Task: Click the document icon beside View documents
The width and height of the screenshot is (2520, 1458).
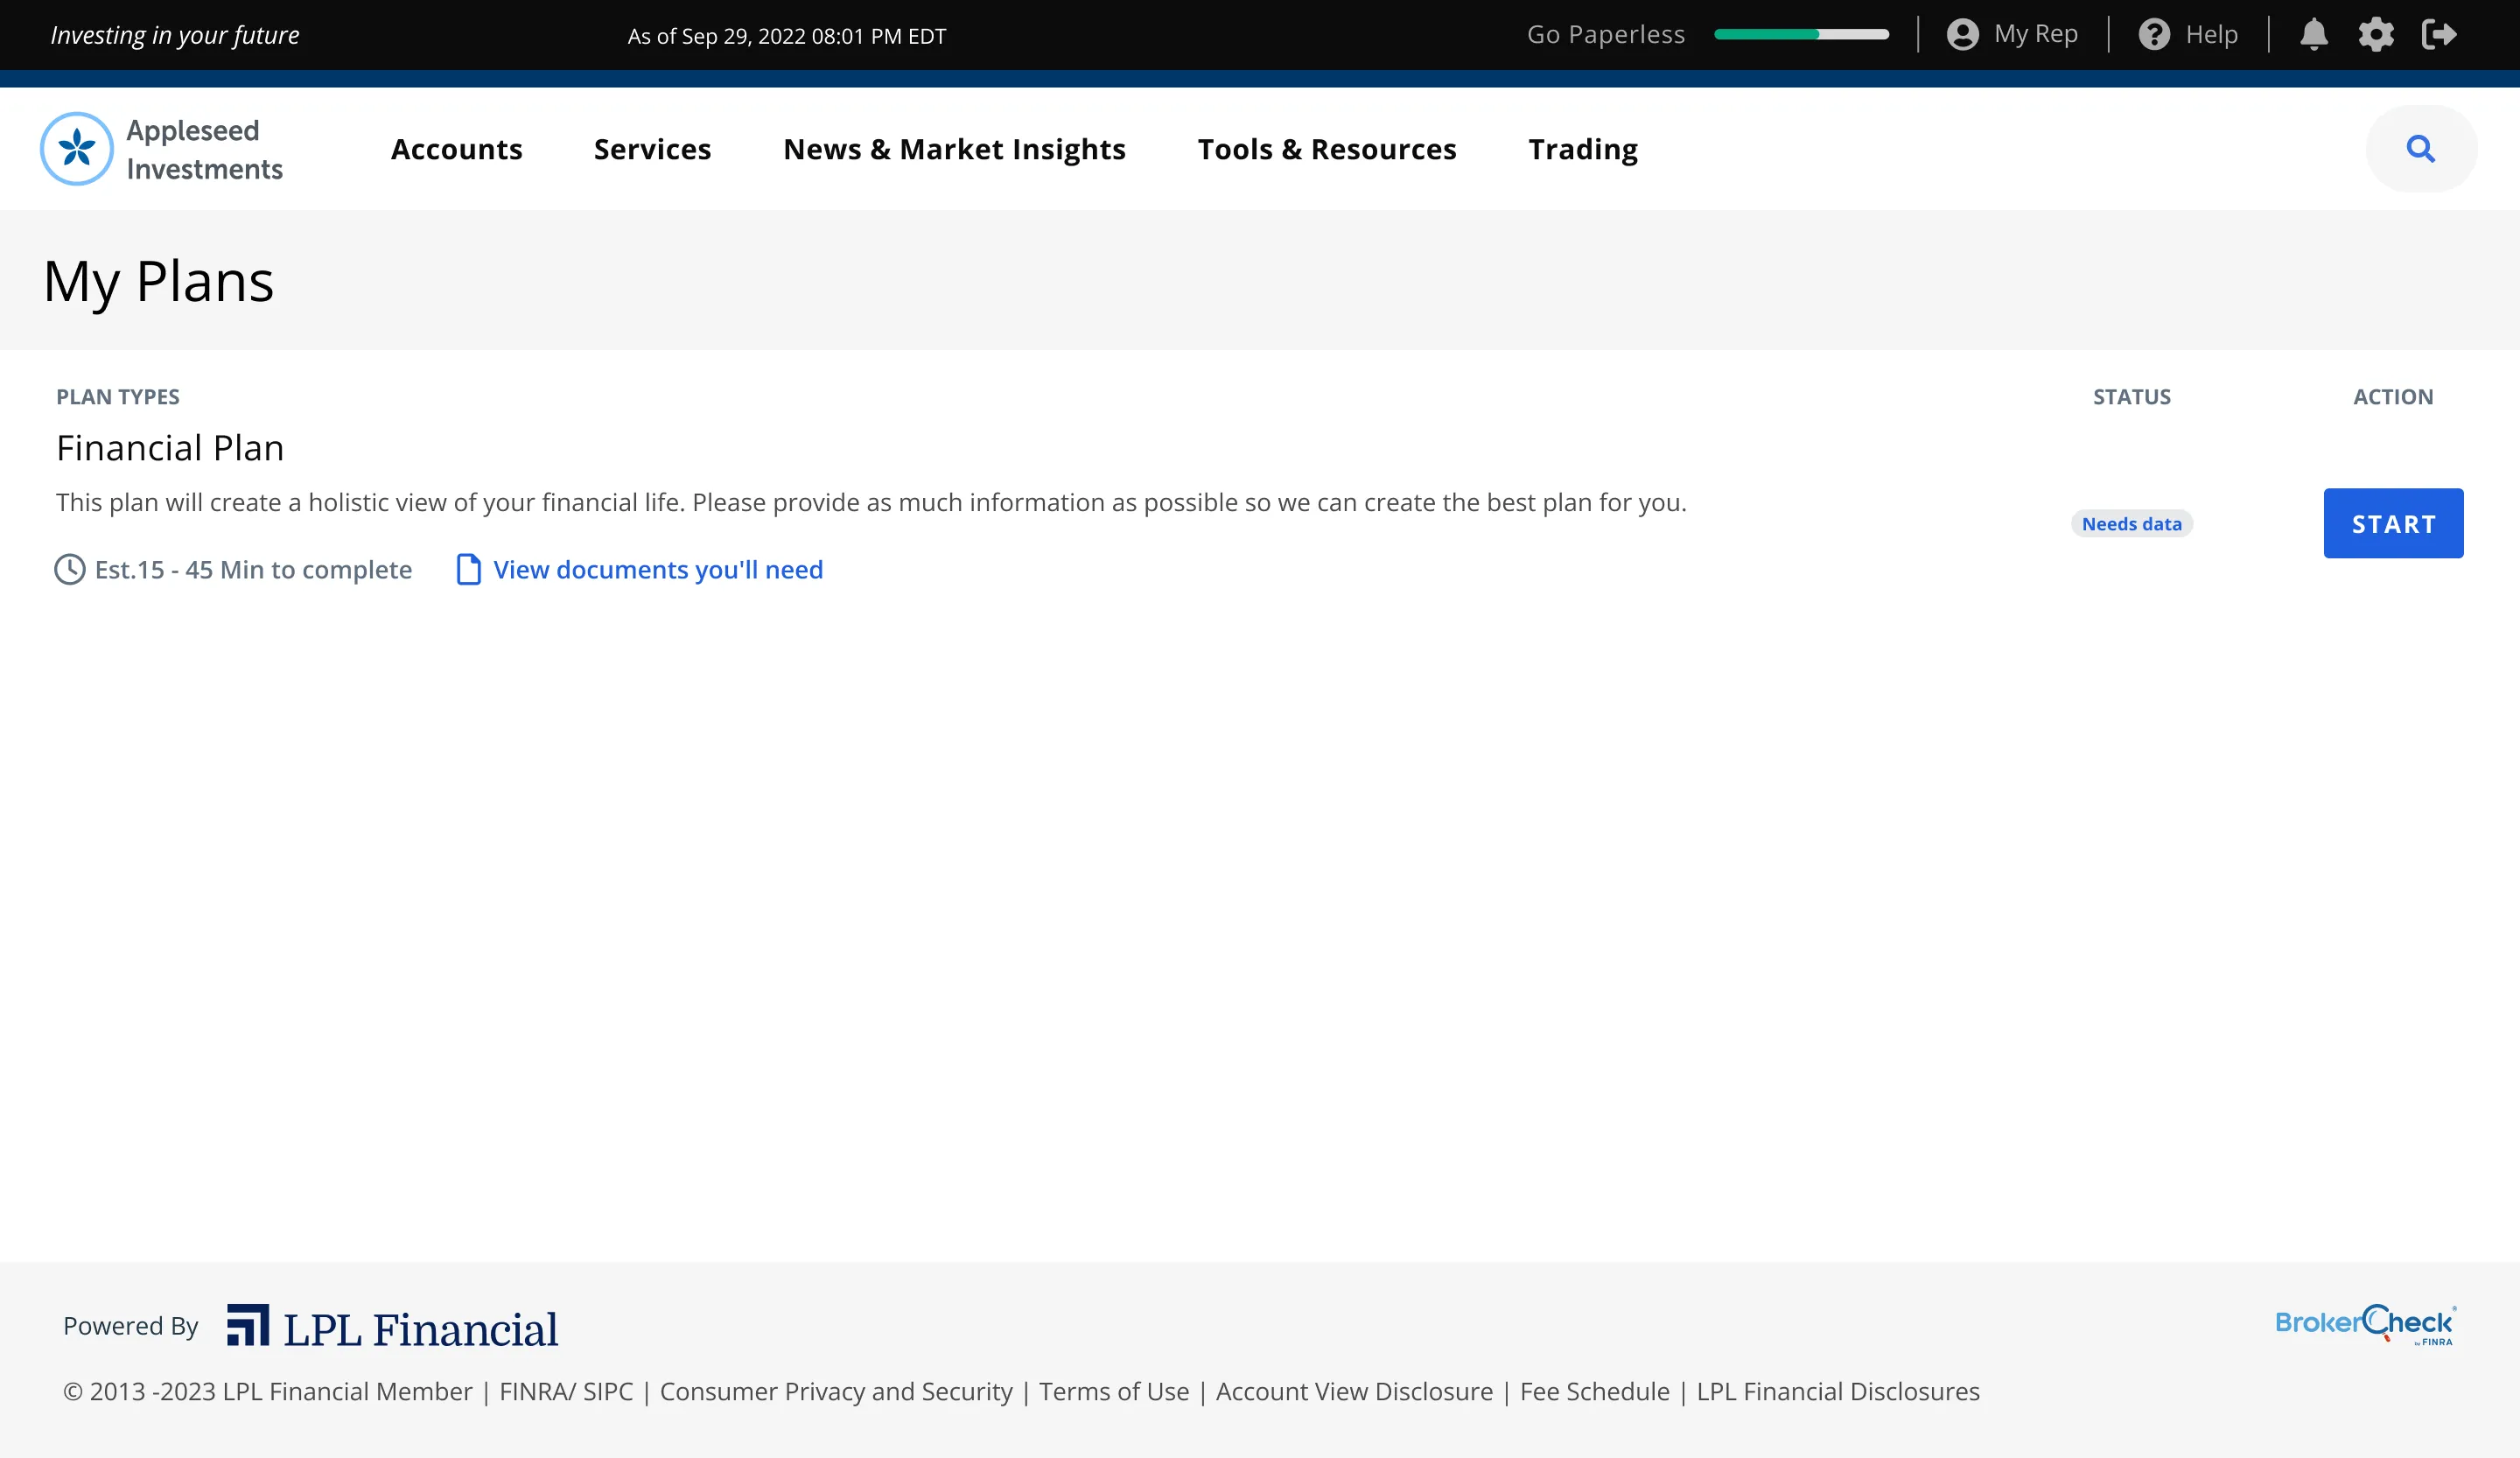Action: tap(468, 569)
